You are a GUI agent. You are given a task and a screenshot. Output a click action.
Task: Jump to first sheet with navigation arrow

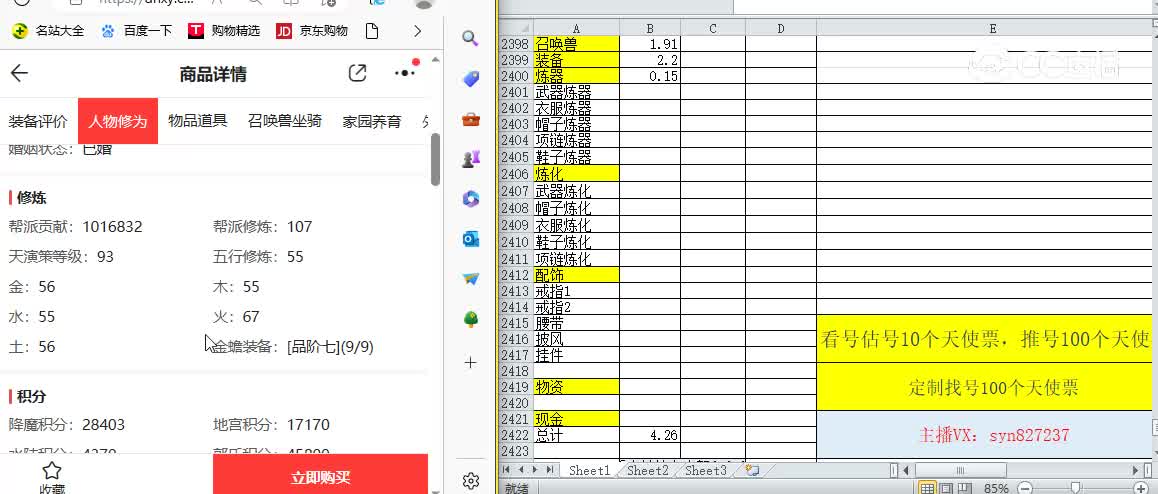[x=507, y=470]
